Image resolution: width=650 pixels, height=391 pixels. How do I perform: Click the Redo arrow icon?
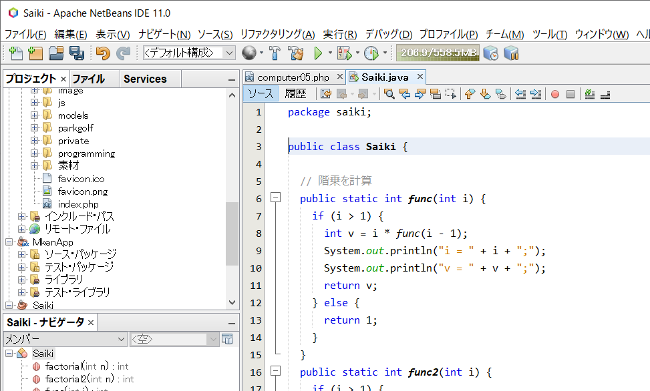tap(123, 53)
